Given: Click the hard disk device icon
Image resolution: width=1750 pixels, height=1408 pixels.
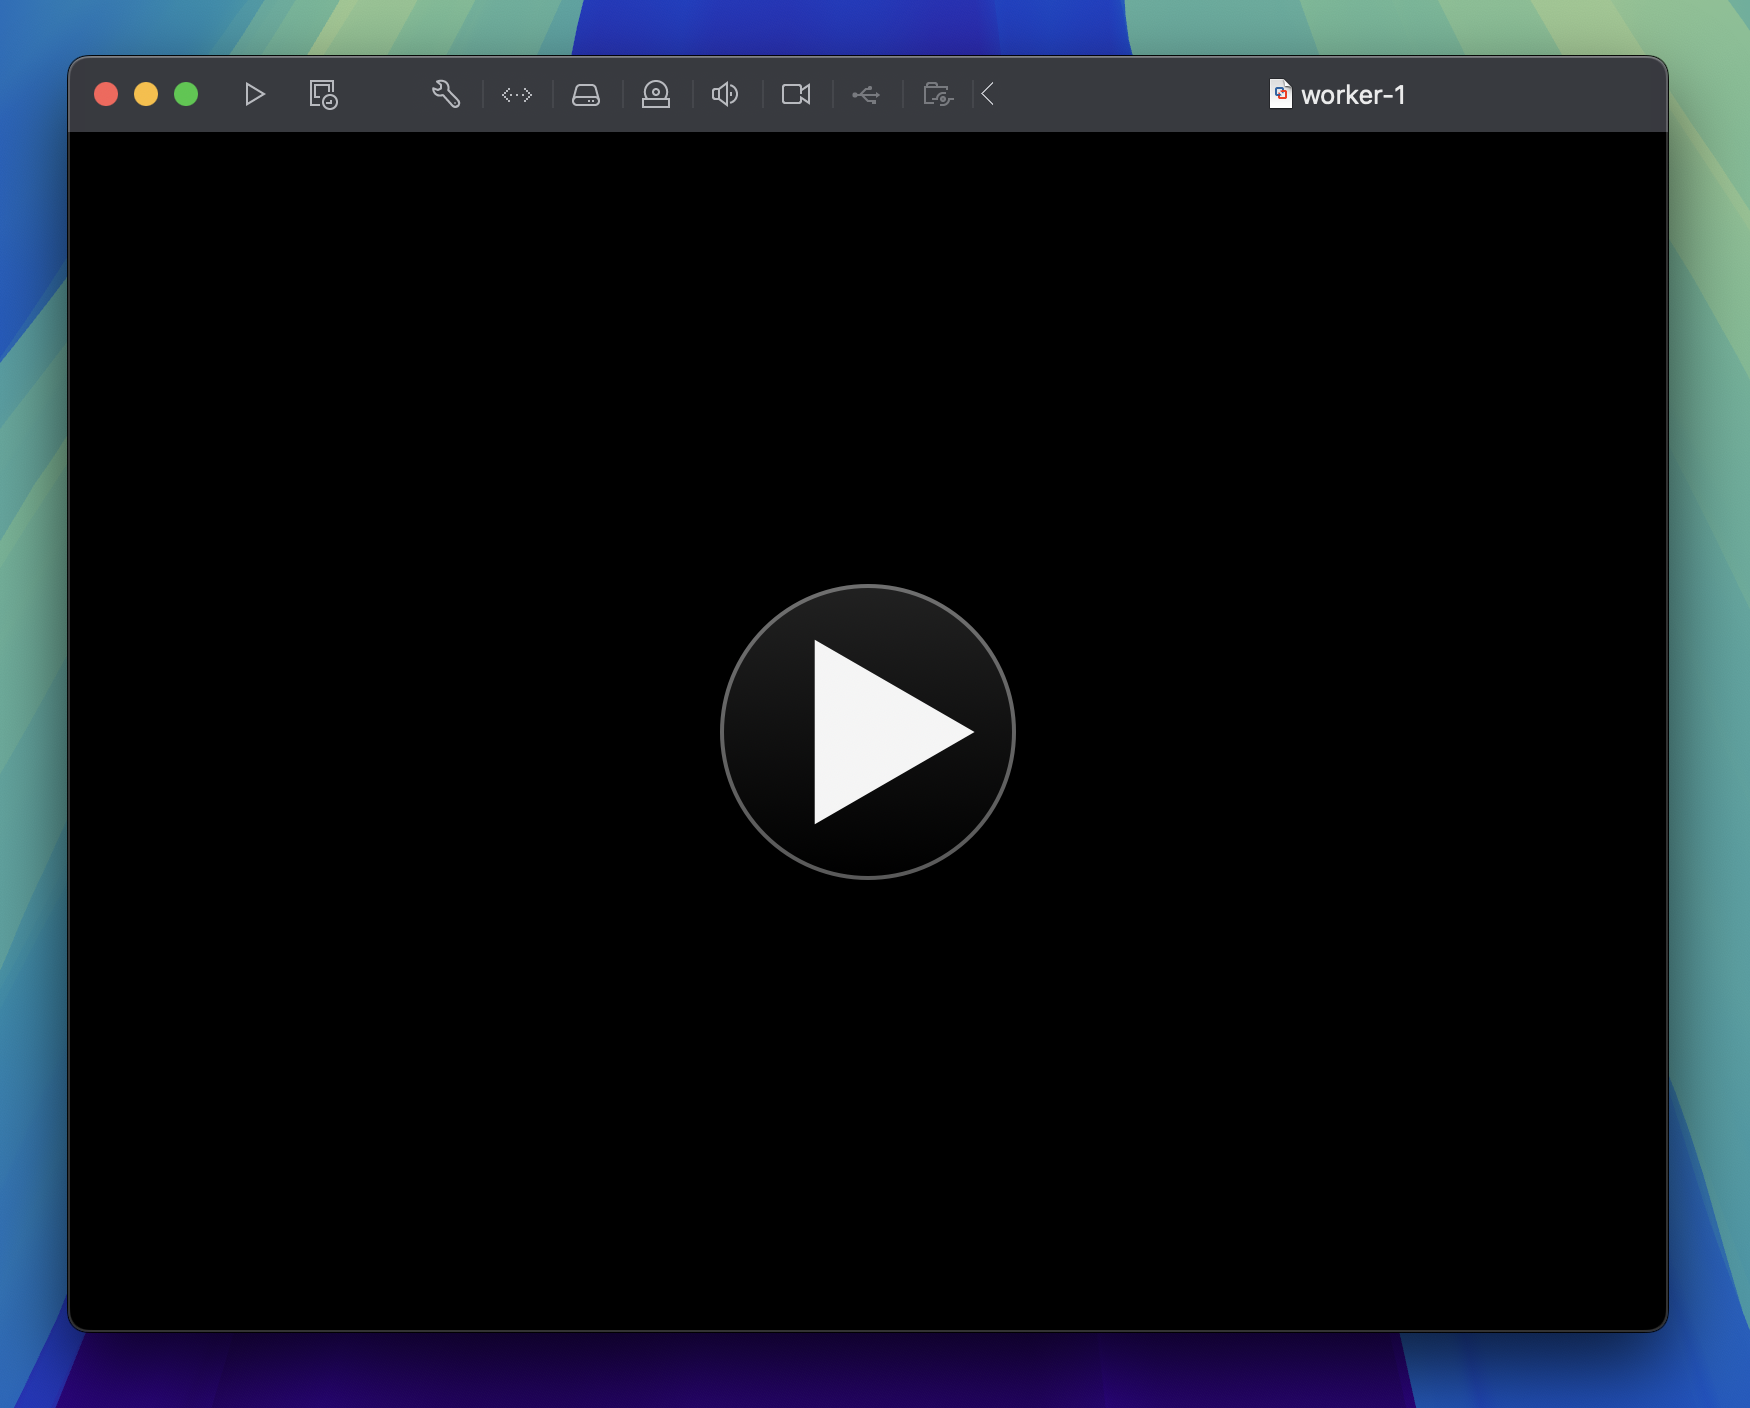Looking at the screenshot, I should coord(586,95).
